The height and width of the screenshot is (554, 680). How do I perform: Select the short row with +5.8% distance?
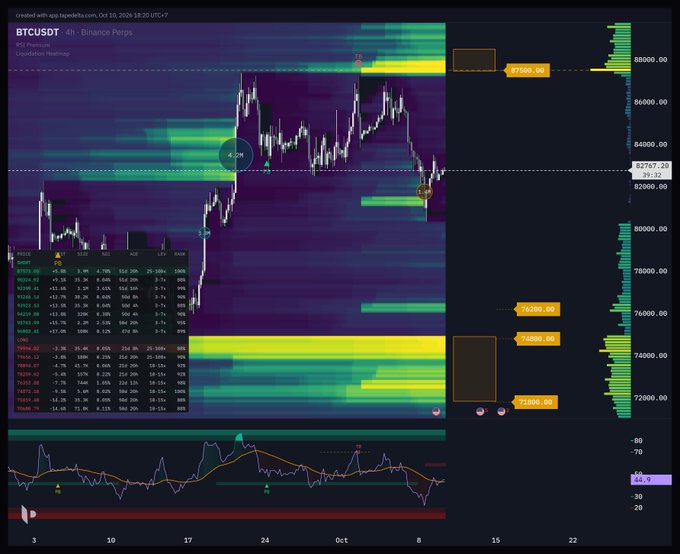tap(101, 271)
